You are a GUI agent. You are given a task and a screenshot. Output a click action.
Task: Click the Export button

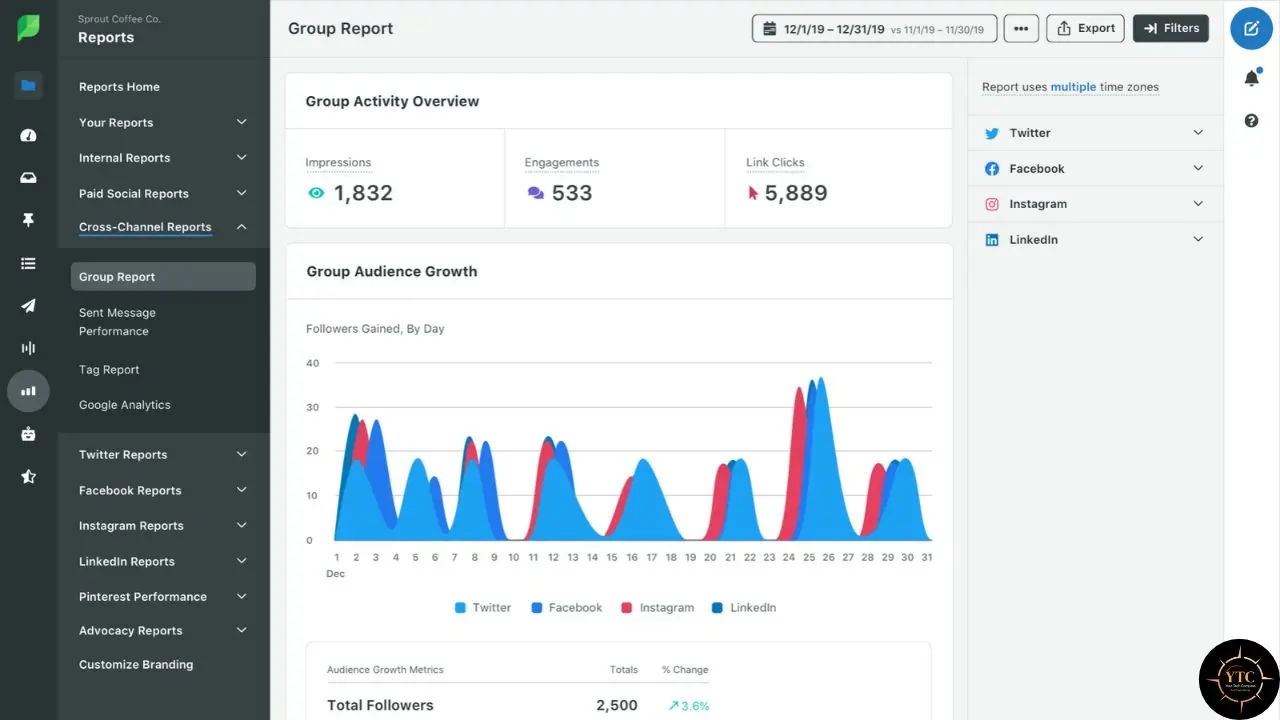1085,28
